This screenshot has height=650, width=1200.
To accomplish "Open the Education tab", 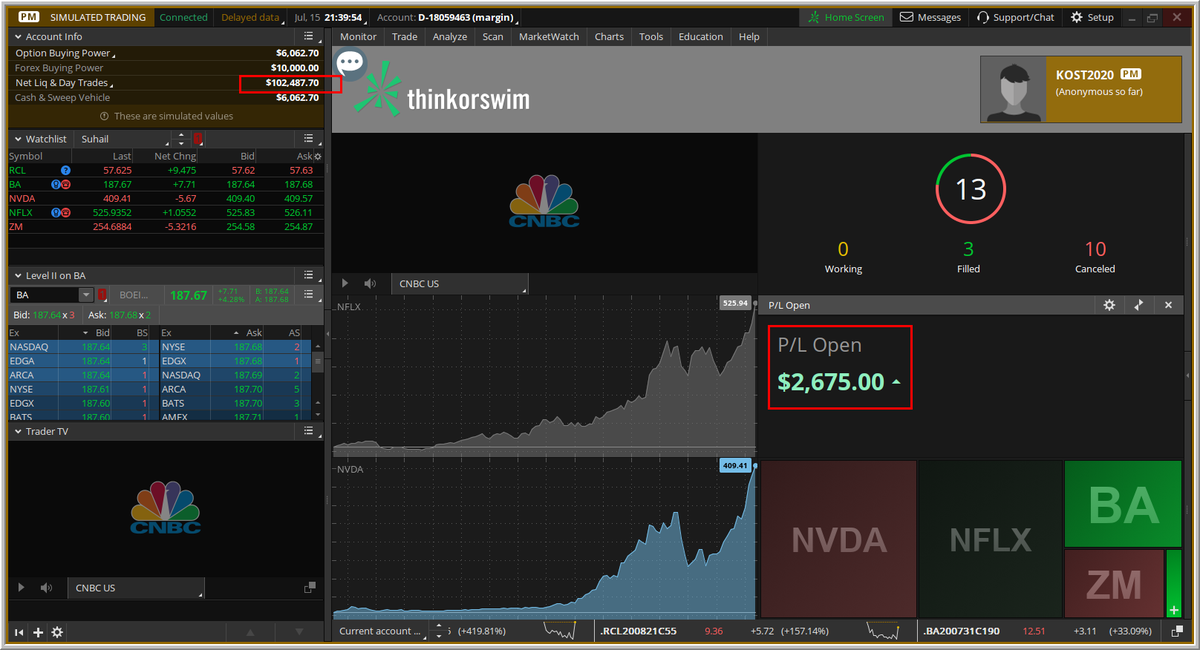I will pos(701,37).
